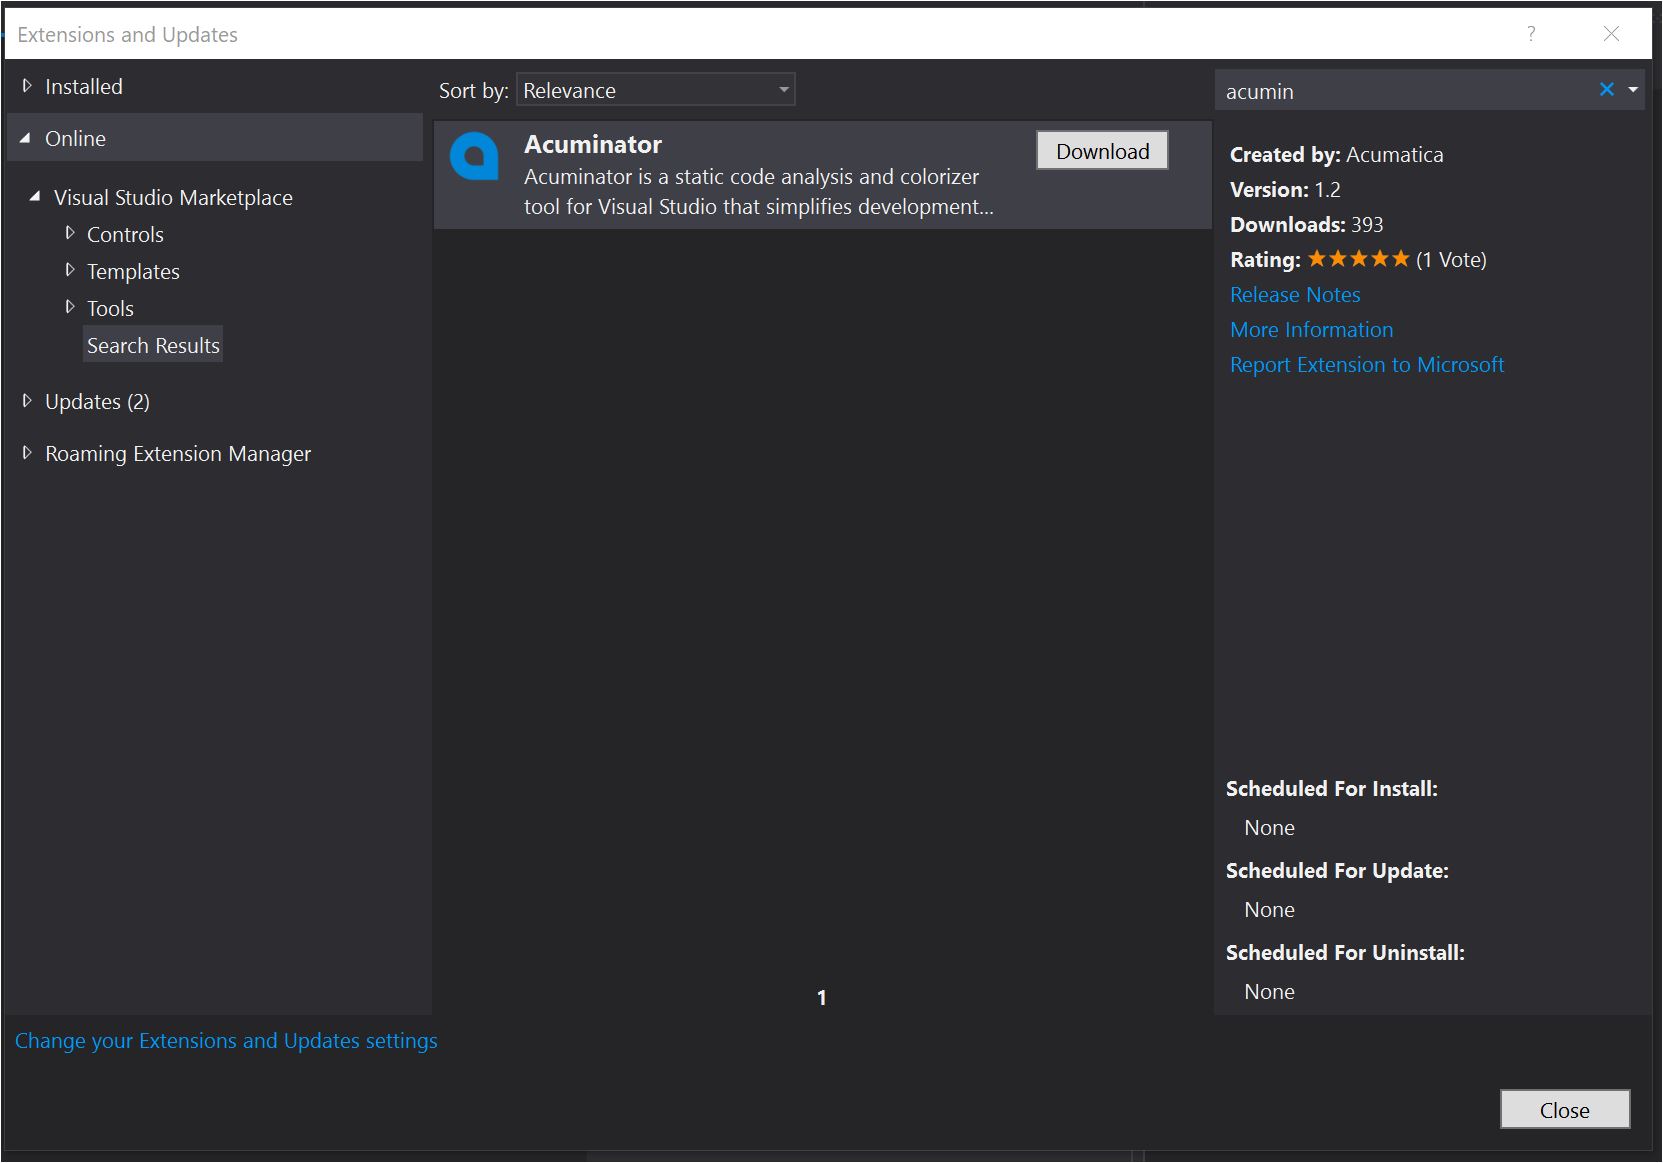Screen dimensions: 1663x1163
Task: Open the Sort by Relevance dropdown
Action: click(x=781, y=89)
